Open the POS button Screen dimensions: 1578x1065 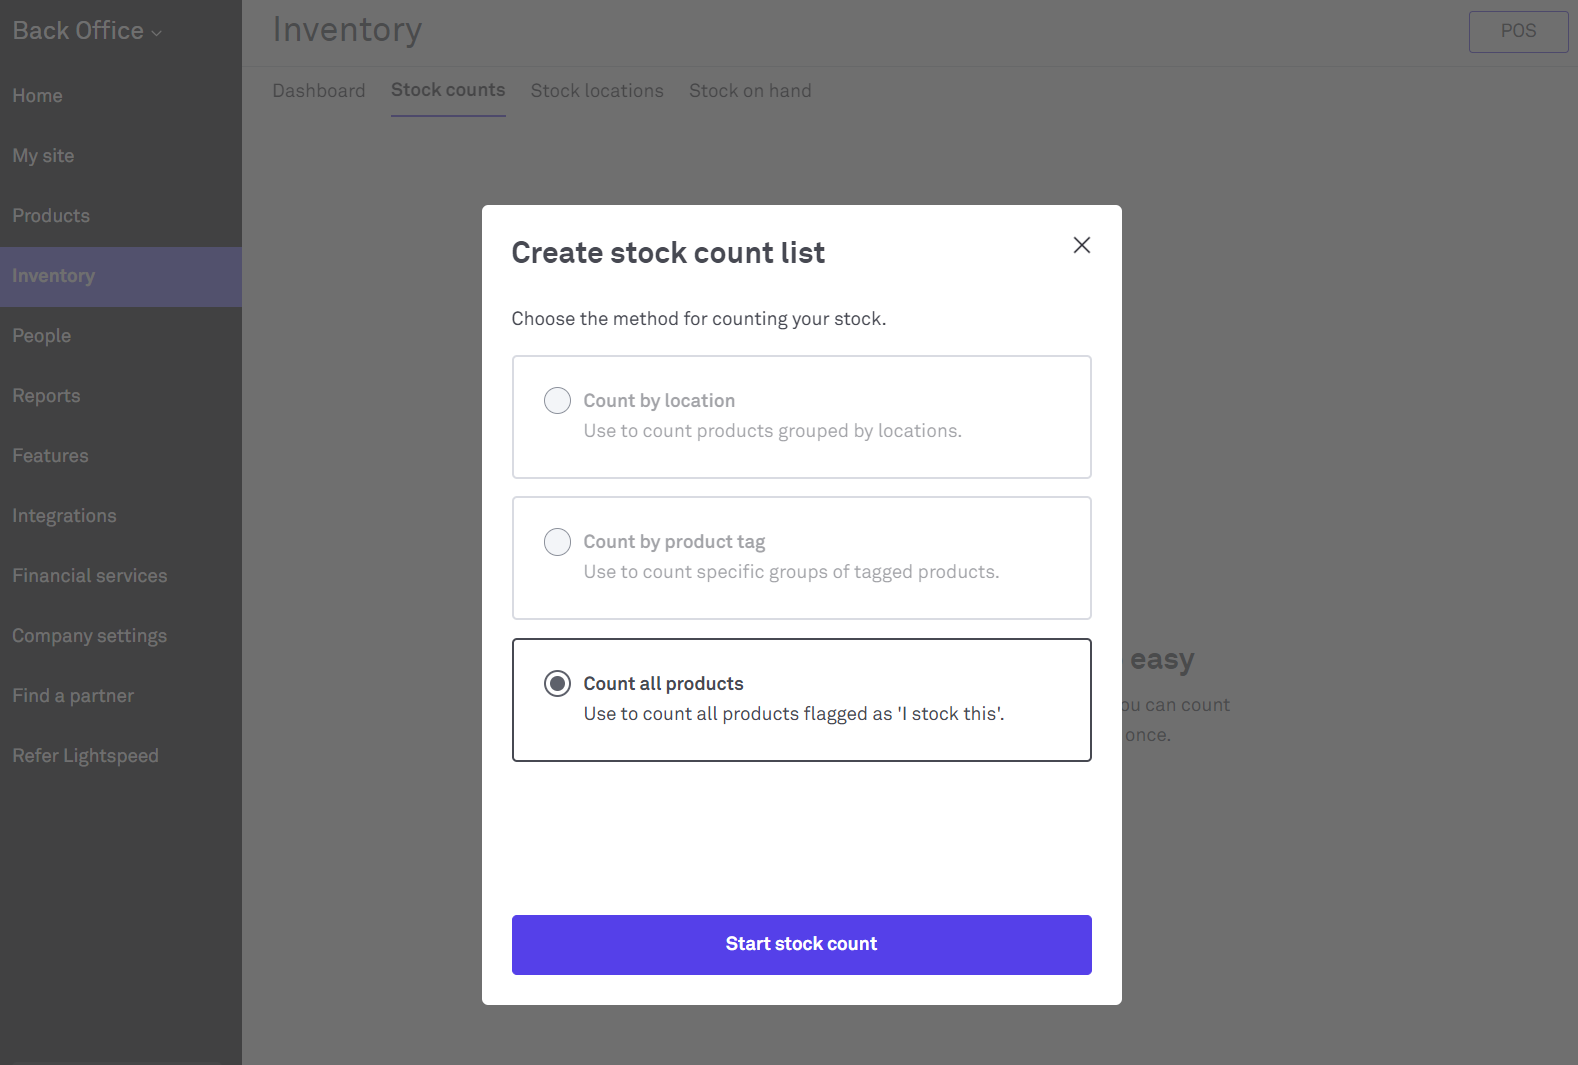[1517, 31]
